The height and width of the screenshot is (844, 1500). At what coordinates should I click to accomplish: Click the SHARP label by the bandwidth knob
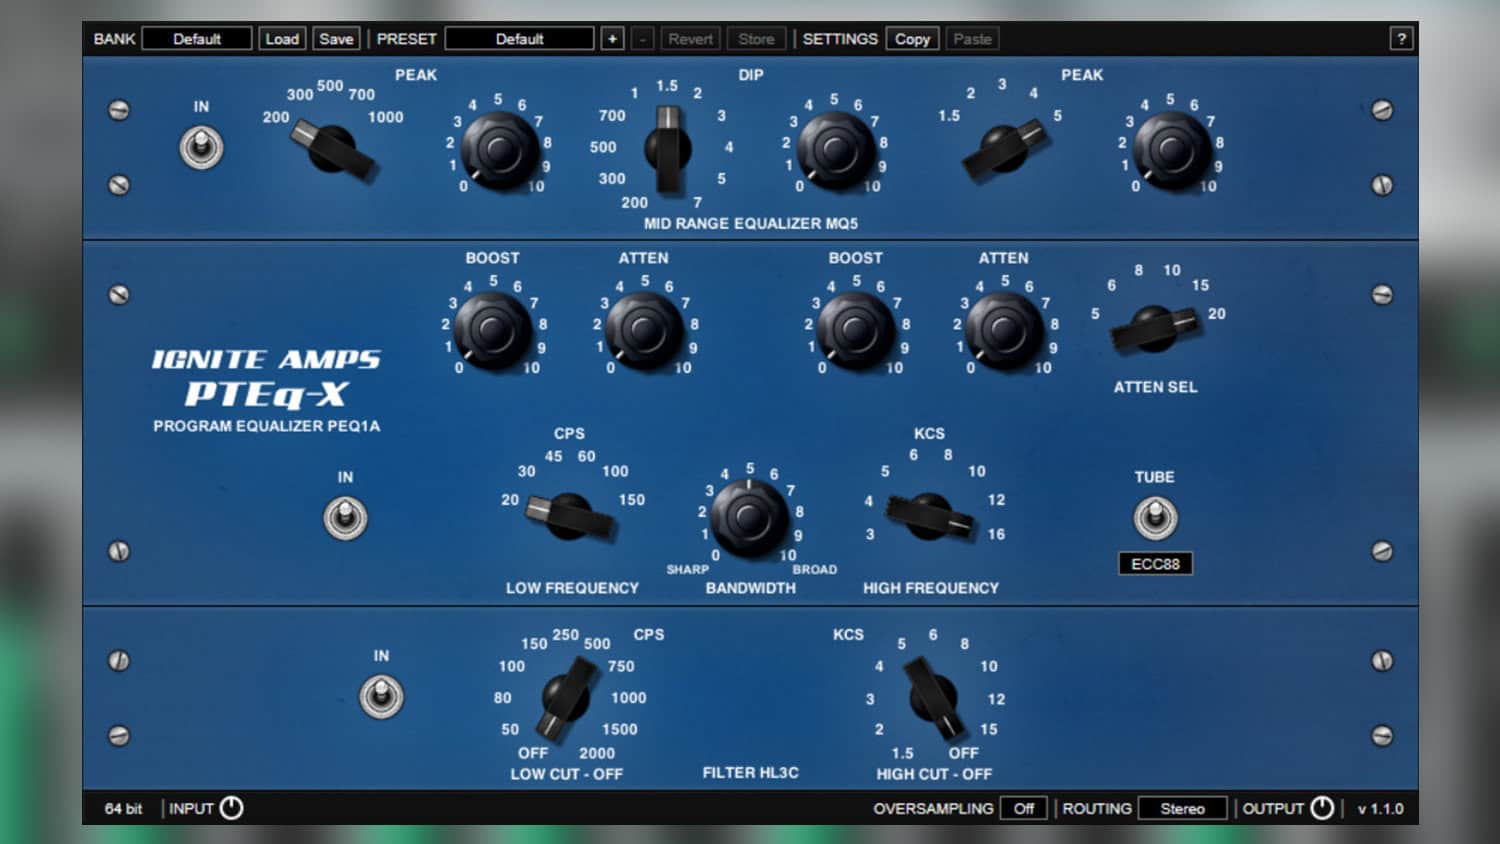687,569
